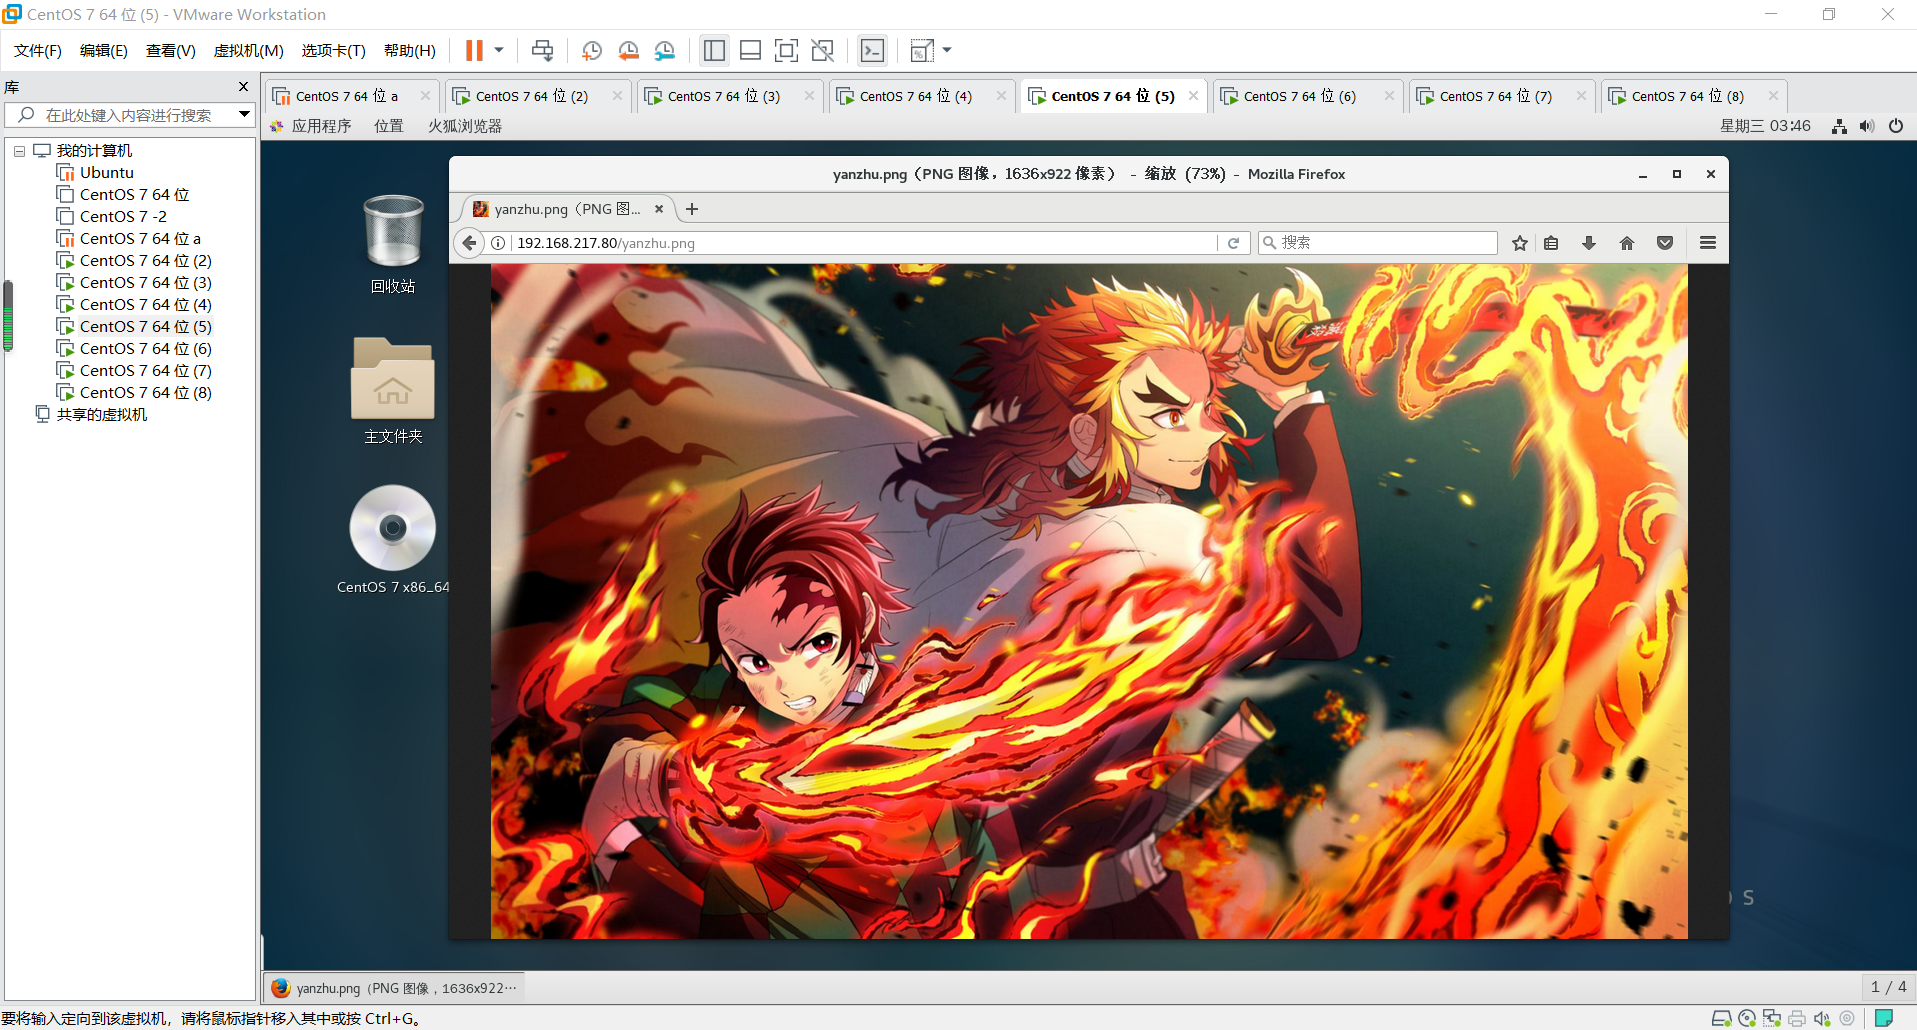Open the 查看(V) menu
The height and width of the screenshot is (1030, 1917).
click(x=171, y=51)
